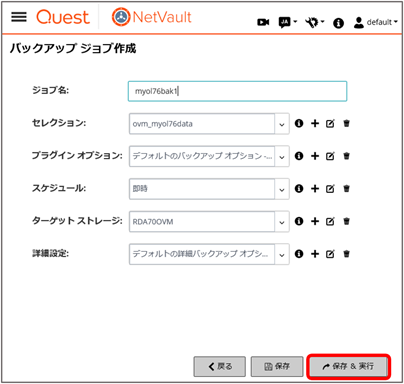This screenshot has width=404, height=384.
Task: Edit the schedule set
Action: click(x=330, y=189)
